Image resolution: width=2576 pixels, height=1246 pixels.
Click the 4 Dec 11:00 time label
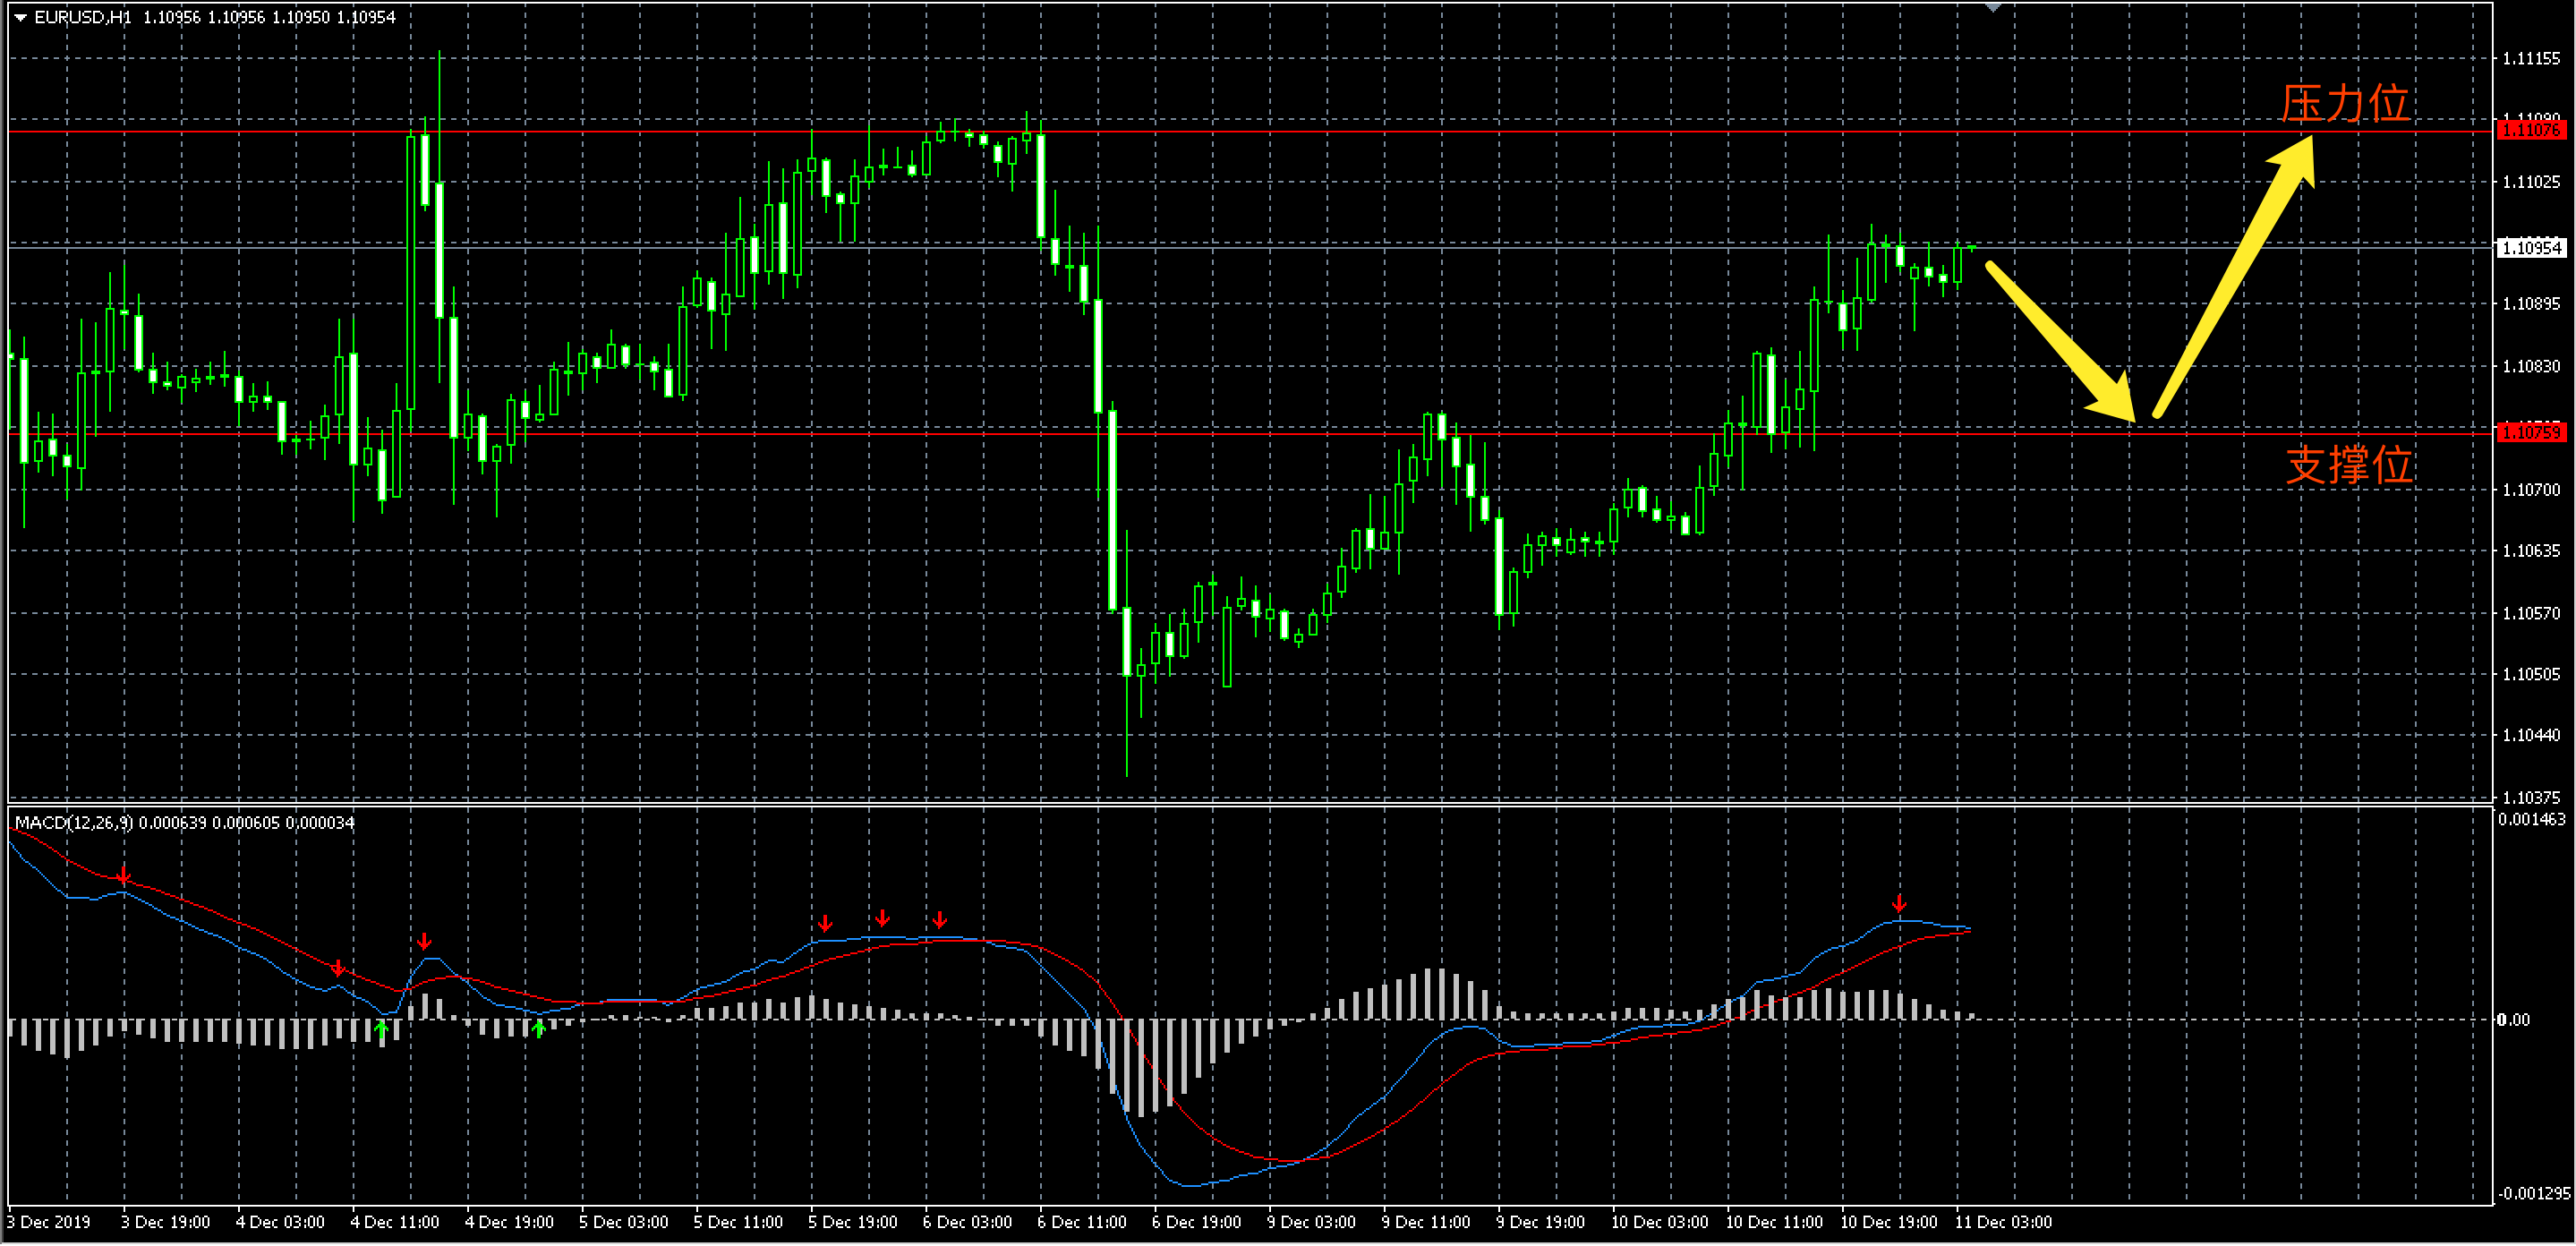(394, 1221)
